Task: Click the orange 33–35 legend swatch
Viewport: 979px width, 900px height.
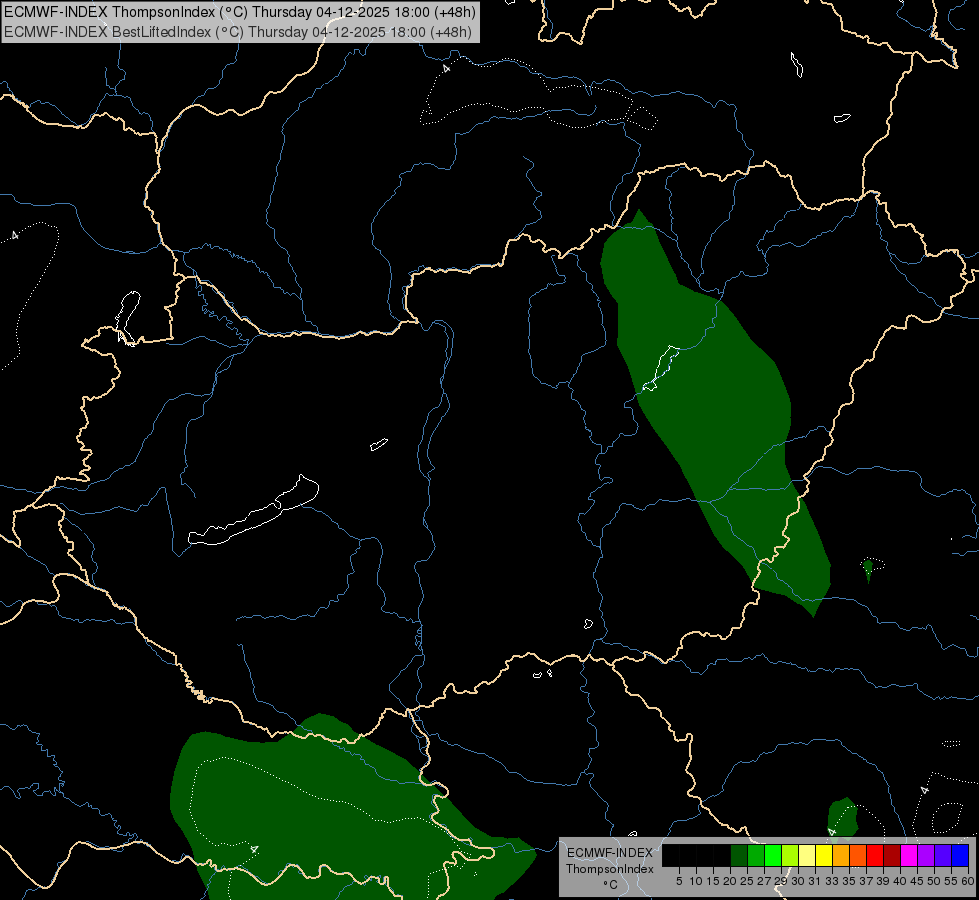Action: [842, 855]
